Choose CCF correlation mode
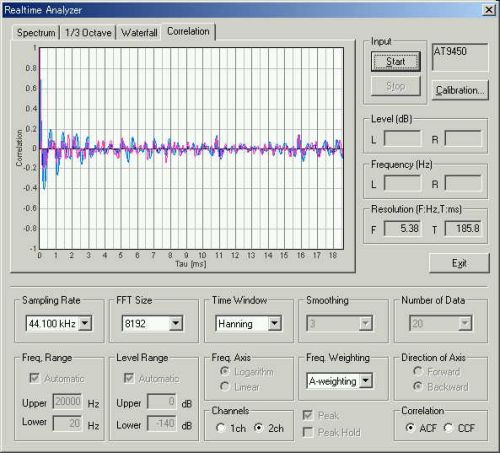This screenshot has height=453, width=500. click(x=459, y=428)
